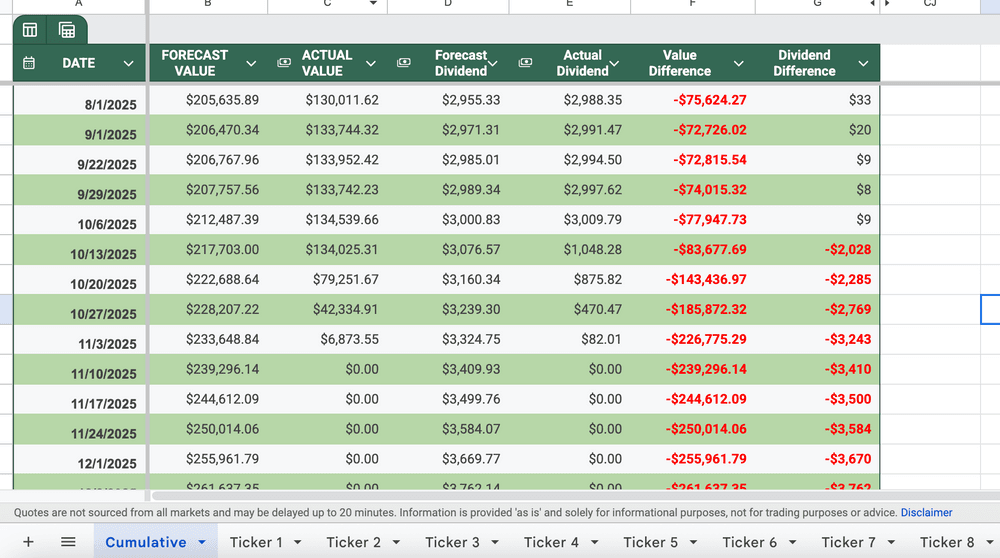Open the Cumulative tab options arrow
This screenshot has height=558, width=1000.
(202, 542)
